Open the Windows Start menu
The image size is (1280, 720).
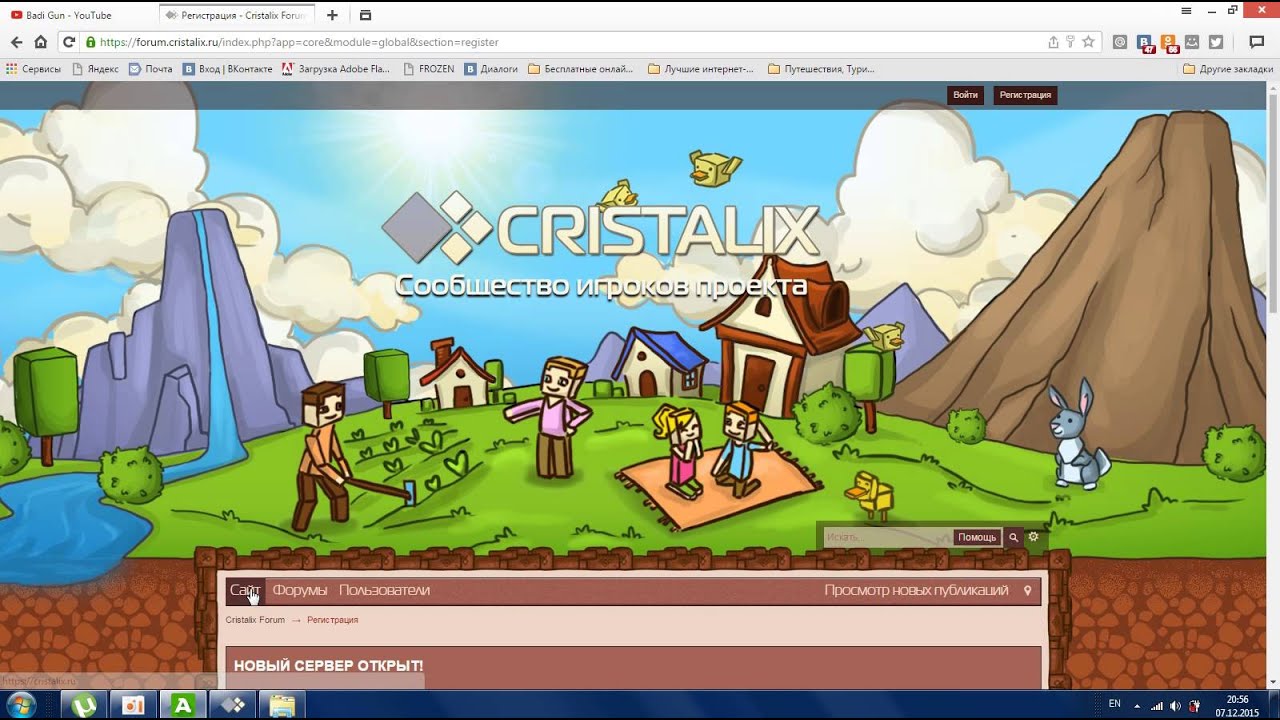pos(21,705)
